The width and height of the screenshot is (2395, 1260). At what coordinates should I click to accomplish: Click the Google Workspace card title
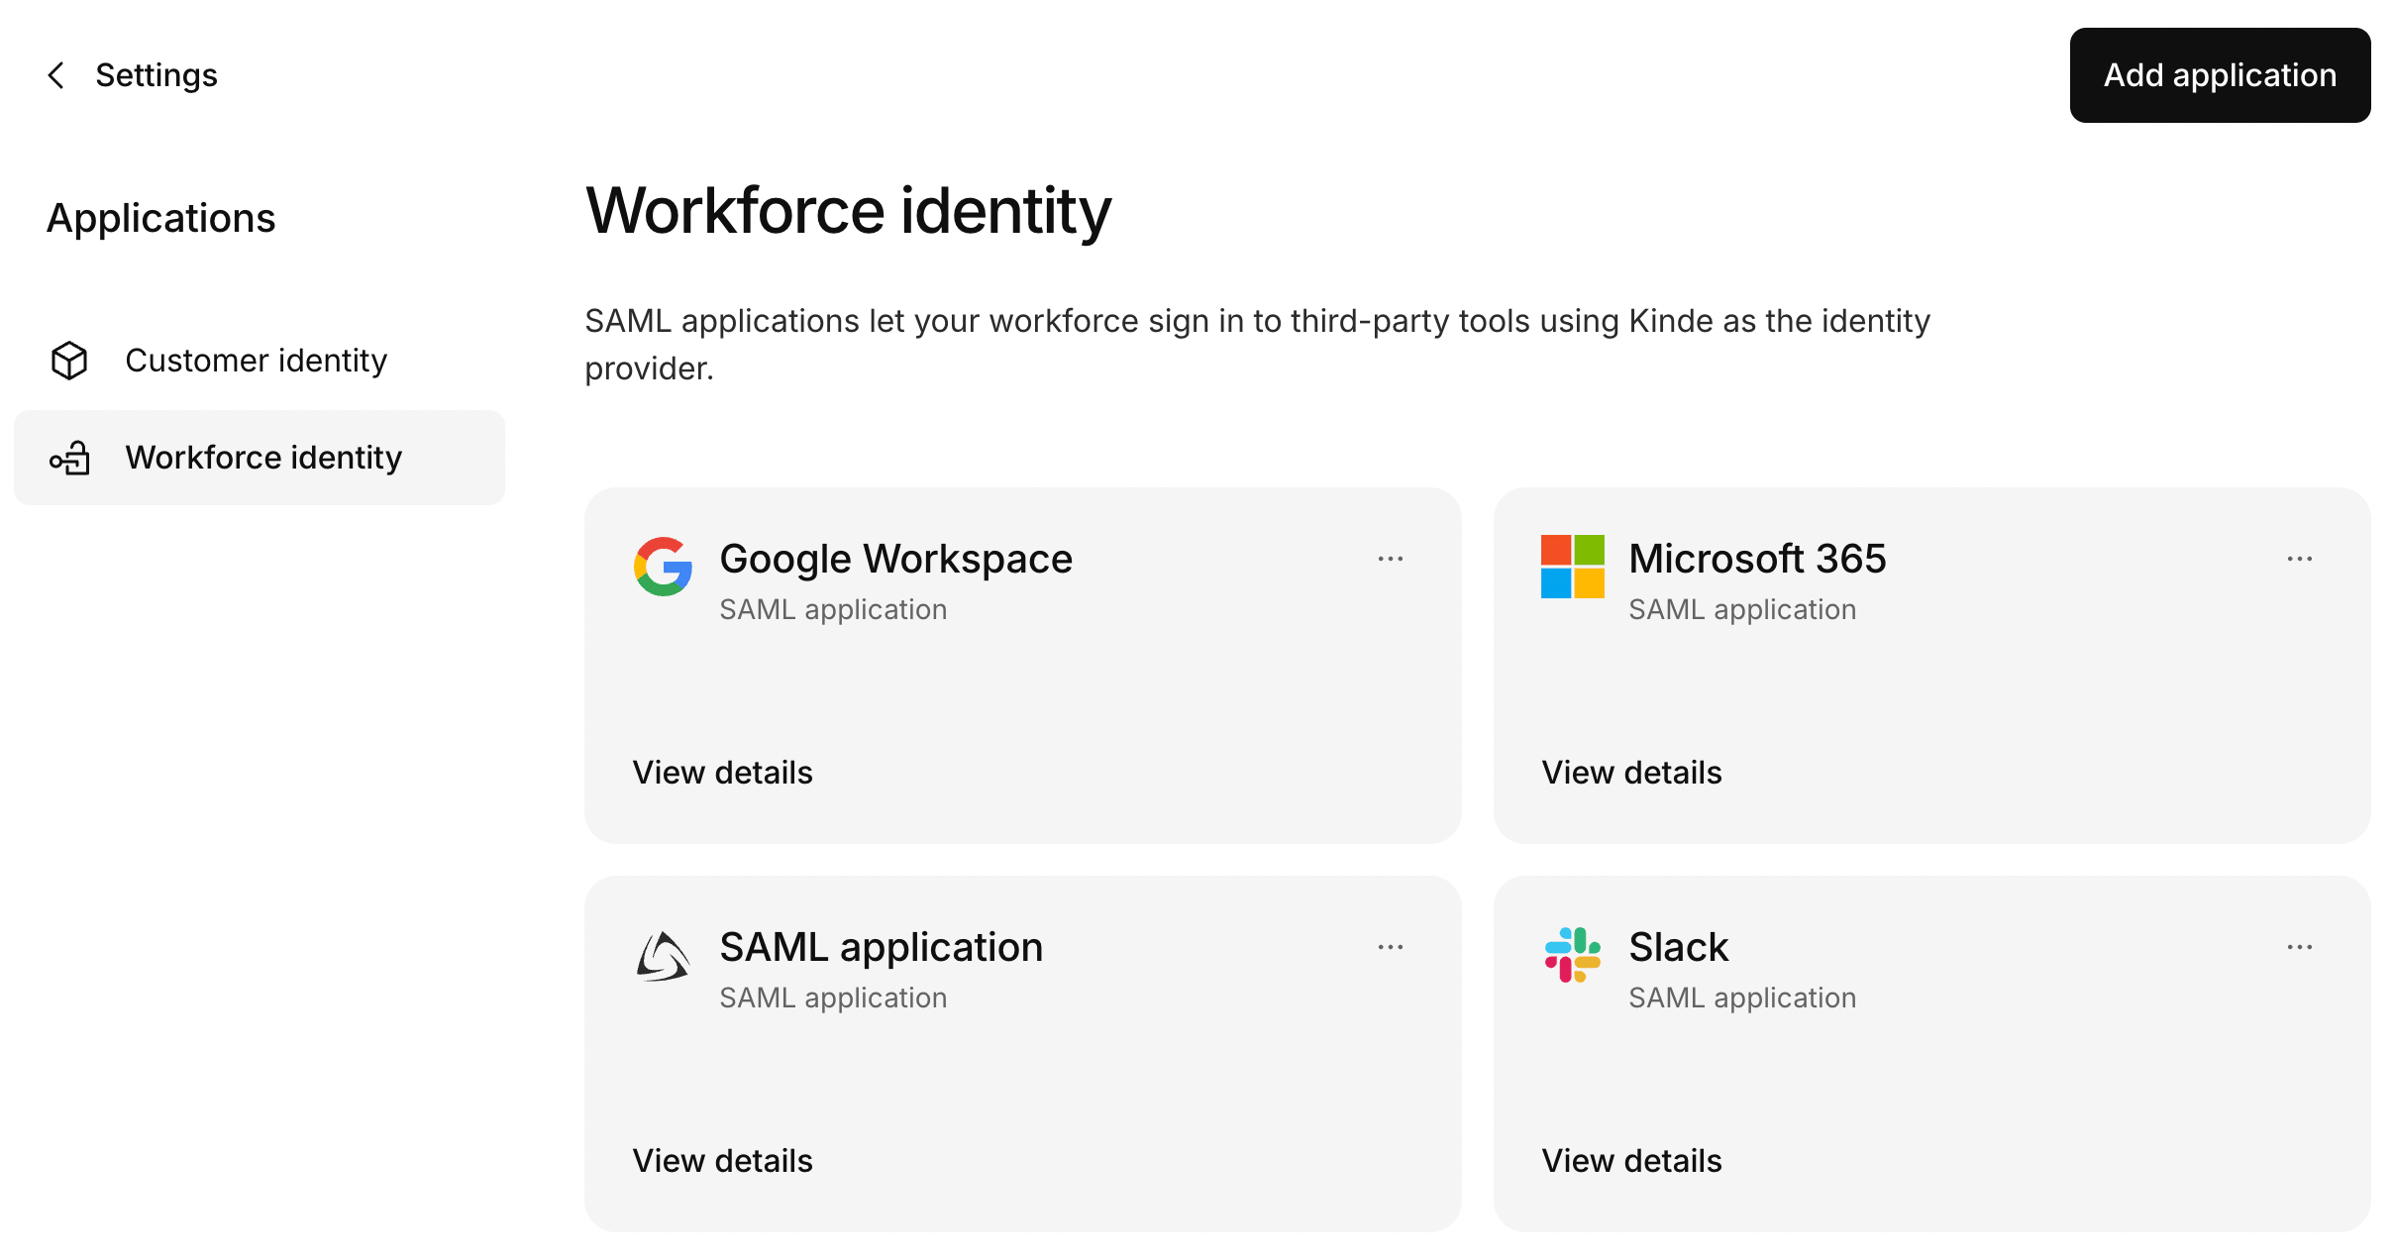point(895,558)
